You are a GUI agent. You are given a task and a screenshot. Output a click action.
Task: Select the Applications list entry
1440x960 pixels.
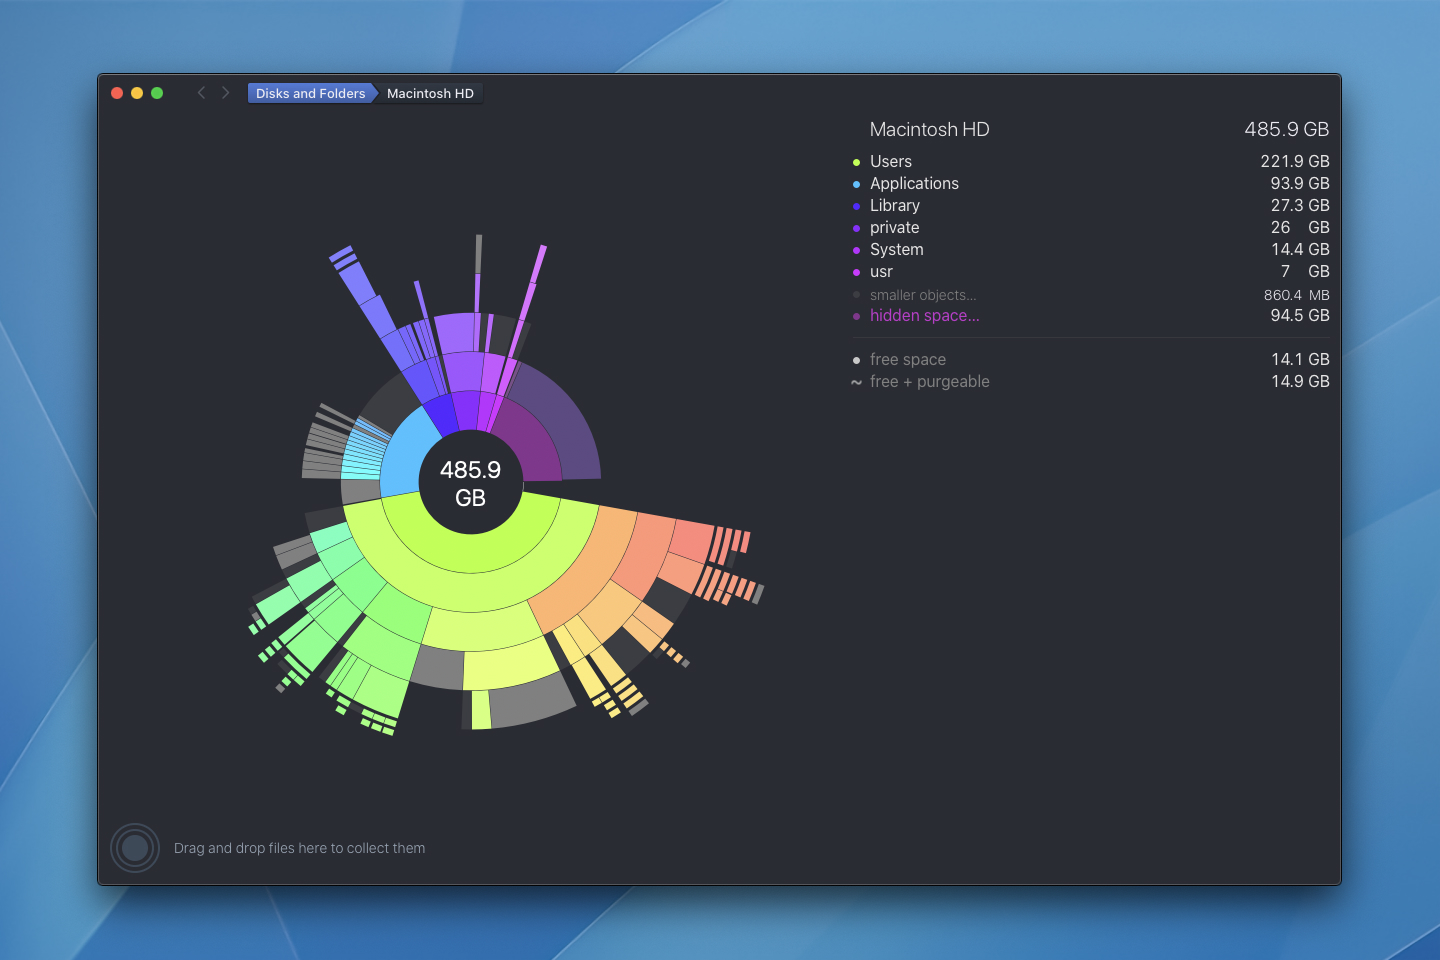point(914,184)
